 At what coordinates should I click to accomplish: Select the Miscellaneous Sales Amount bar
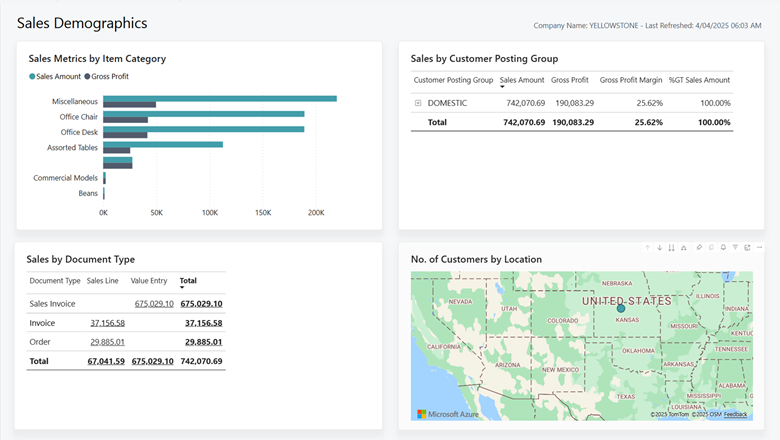tap(220, 98)
